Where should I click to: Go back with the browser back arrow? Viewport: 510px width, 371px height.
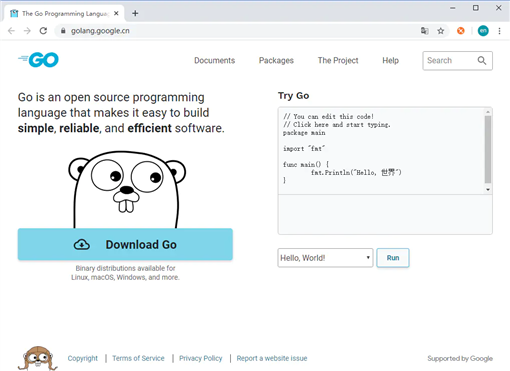click(11, 31)
